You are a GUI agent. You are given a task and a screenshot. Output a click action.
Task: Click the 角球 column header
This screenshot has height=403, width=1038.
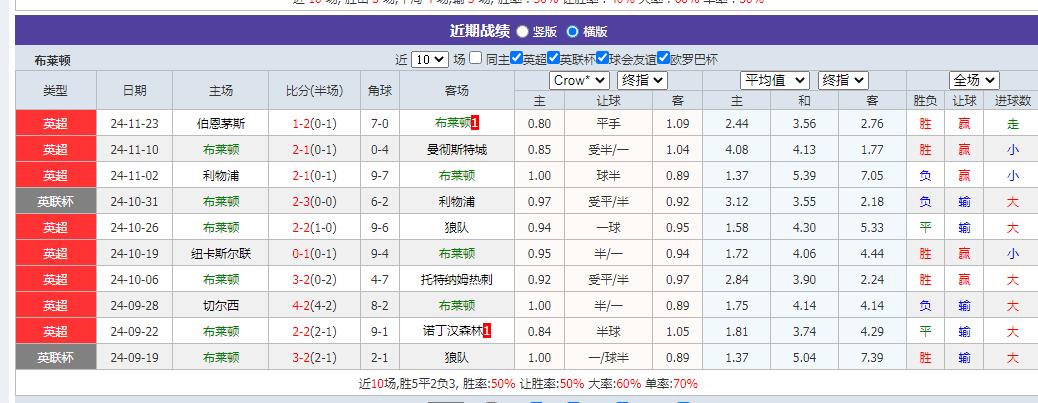click(x=380, y=90)
